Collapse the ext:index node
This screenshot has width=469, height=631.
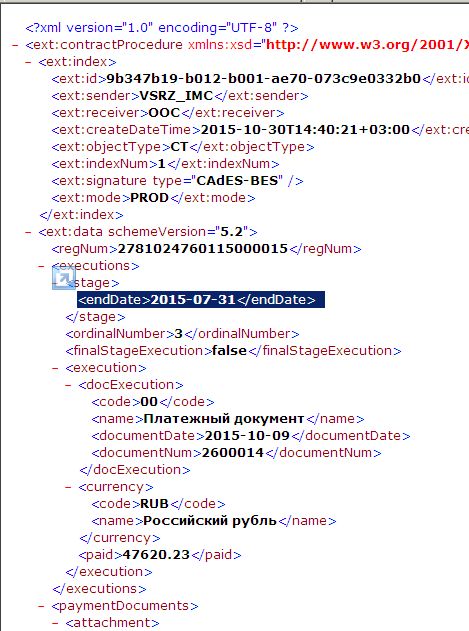[x=28, y=62]
